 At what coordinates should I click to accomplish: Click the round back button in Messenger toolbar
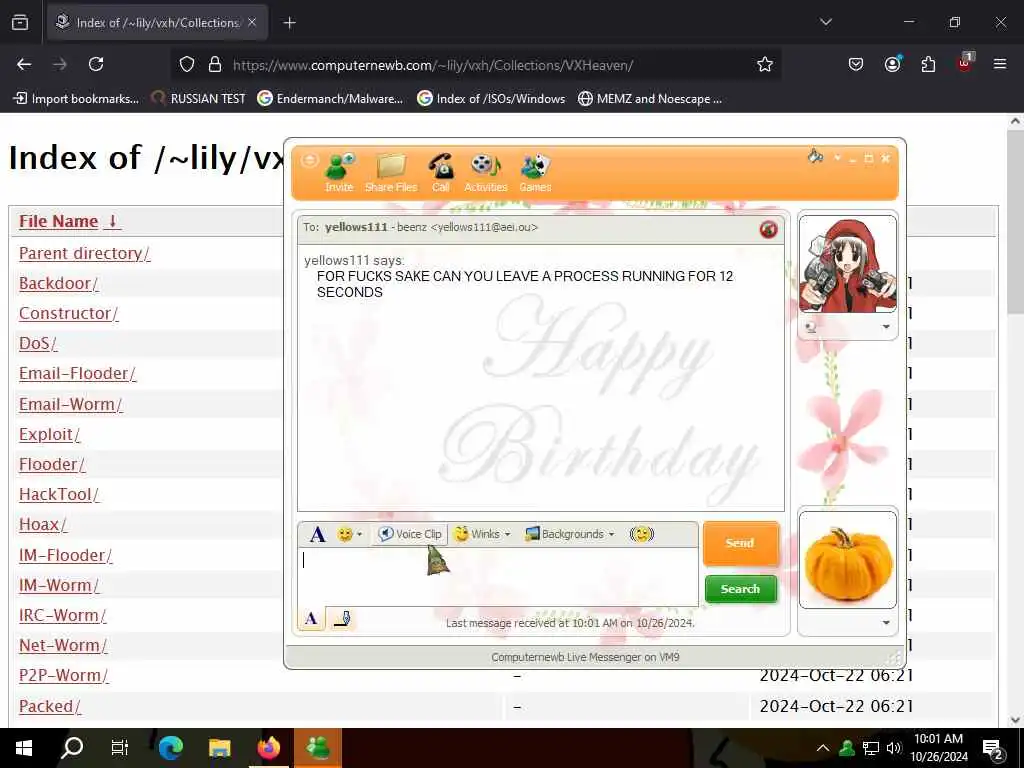click(310, 161)
